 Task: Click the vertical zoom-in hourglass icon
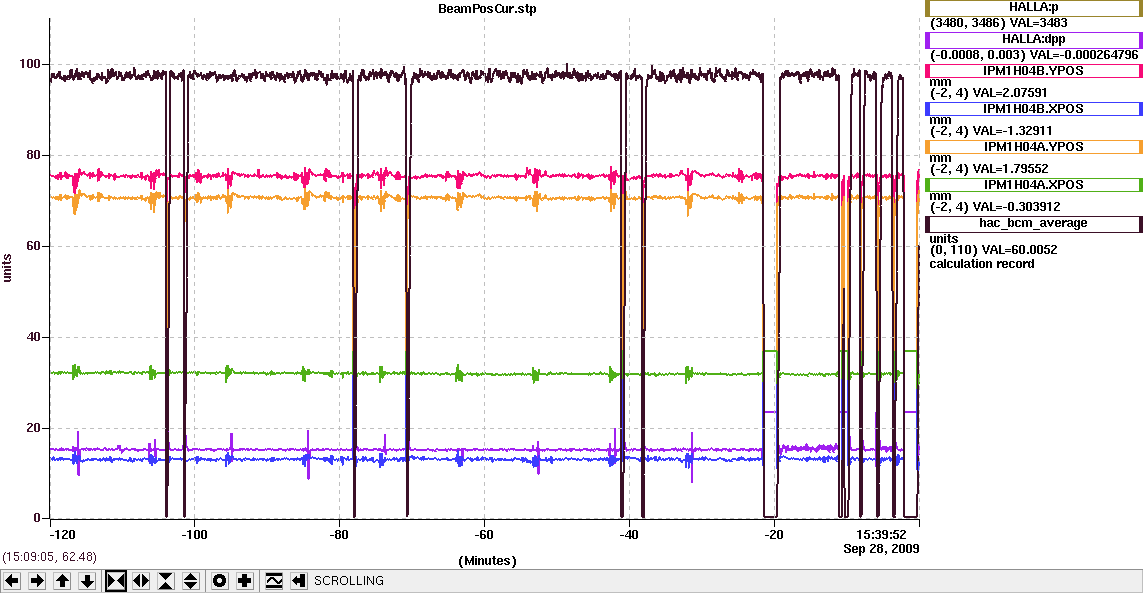[x=165, y=581]
